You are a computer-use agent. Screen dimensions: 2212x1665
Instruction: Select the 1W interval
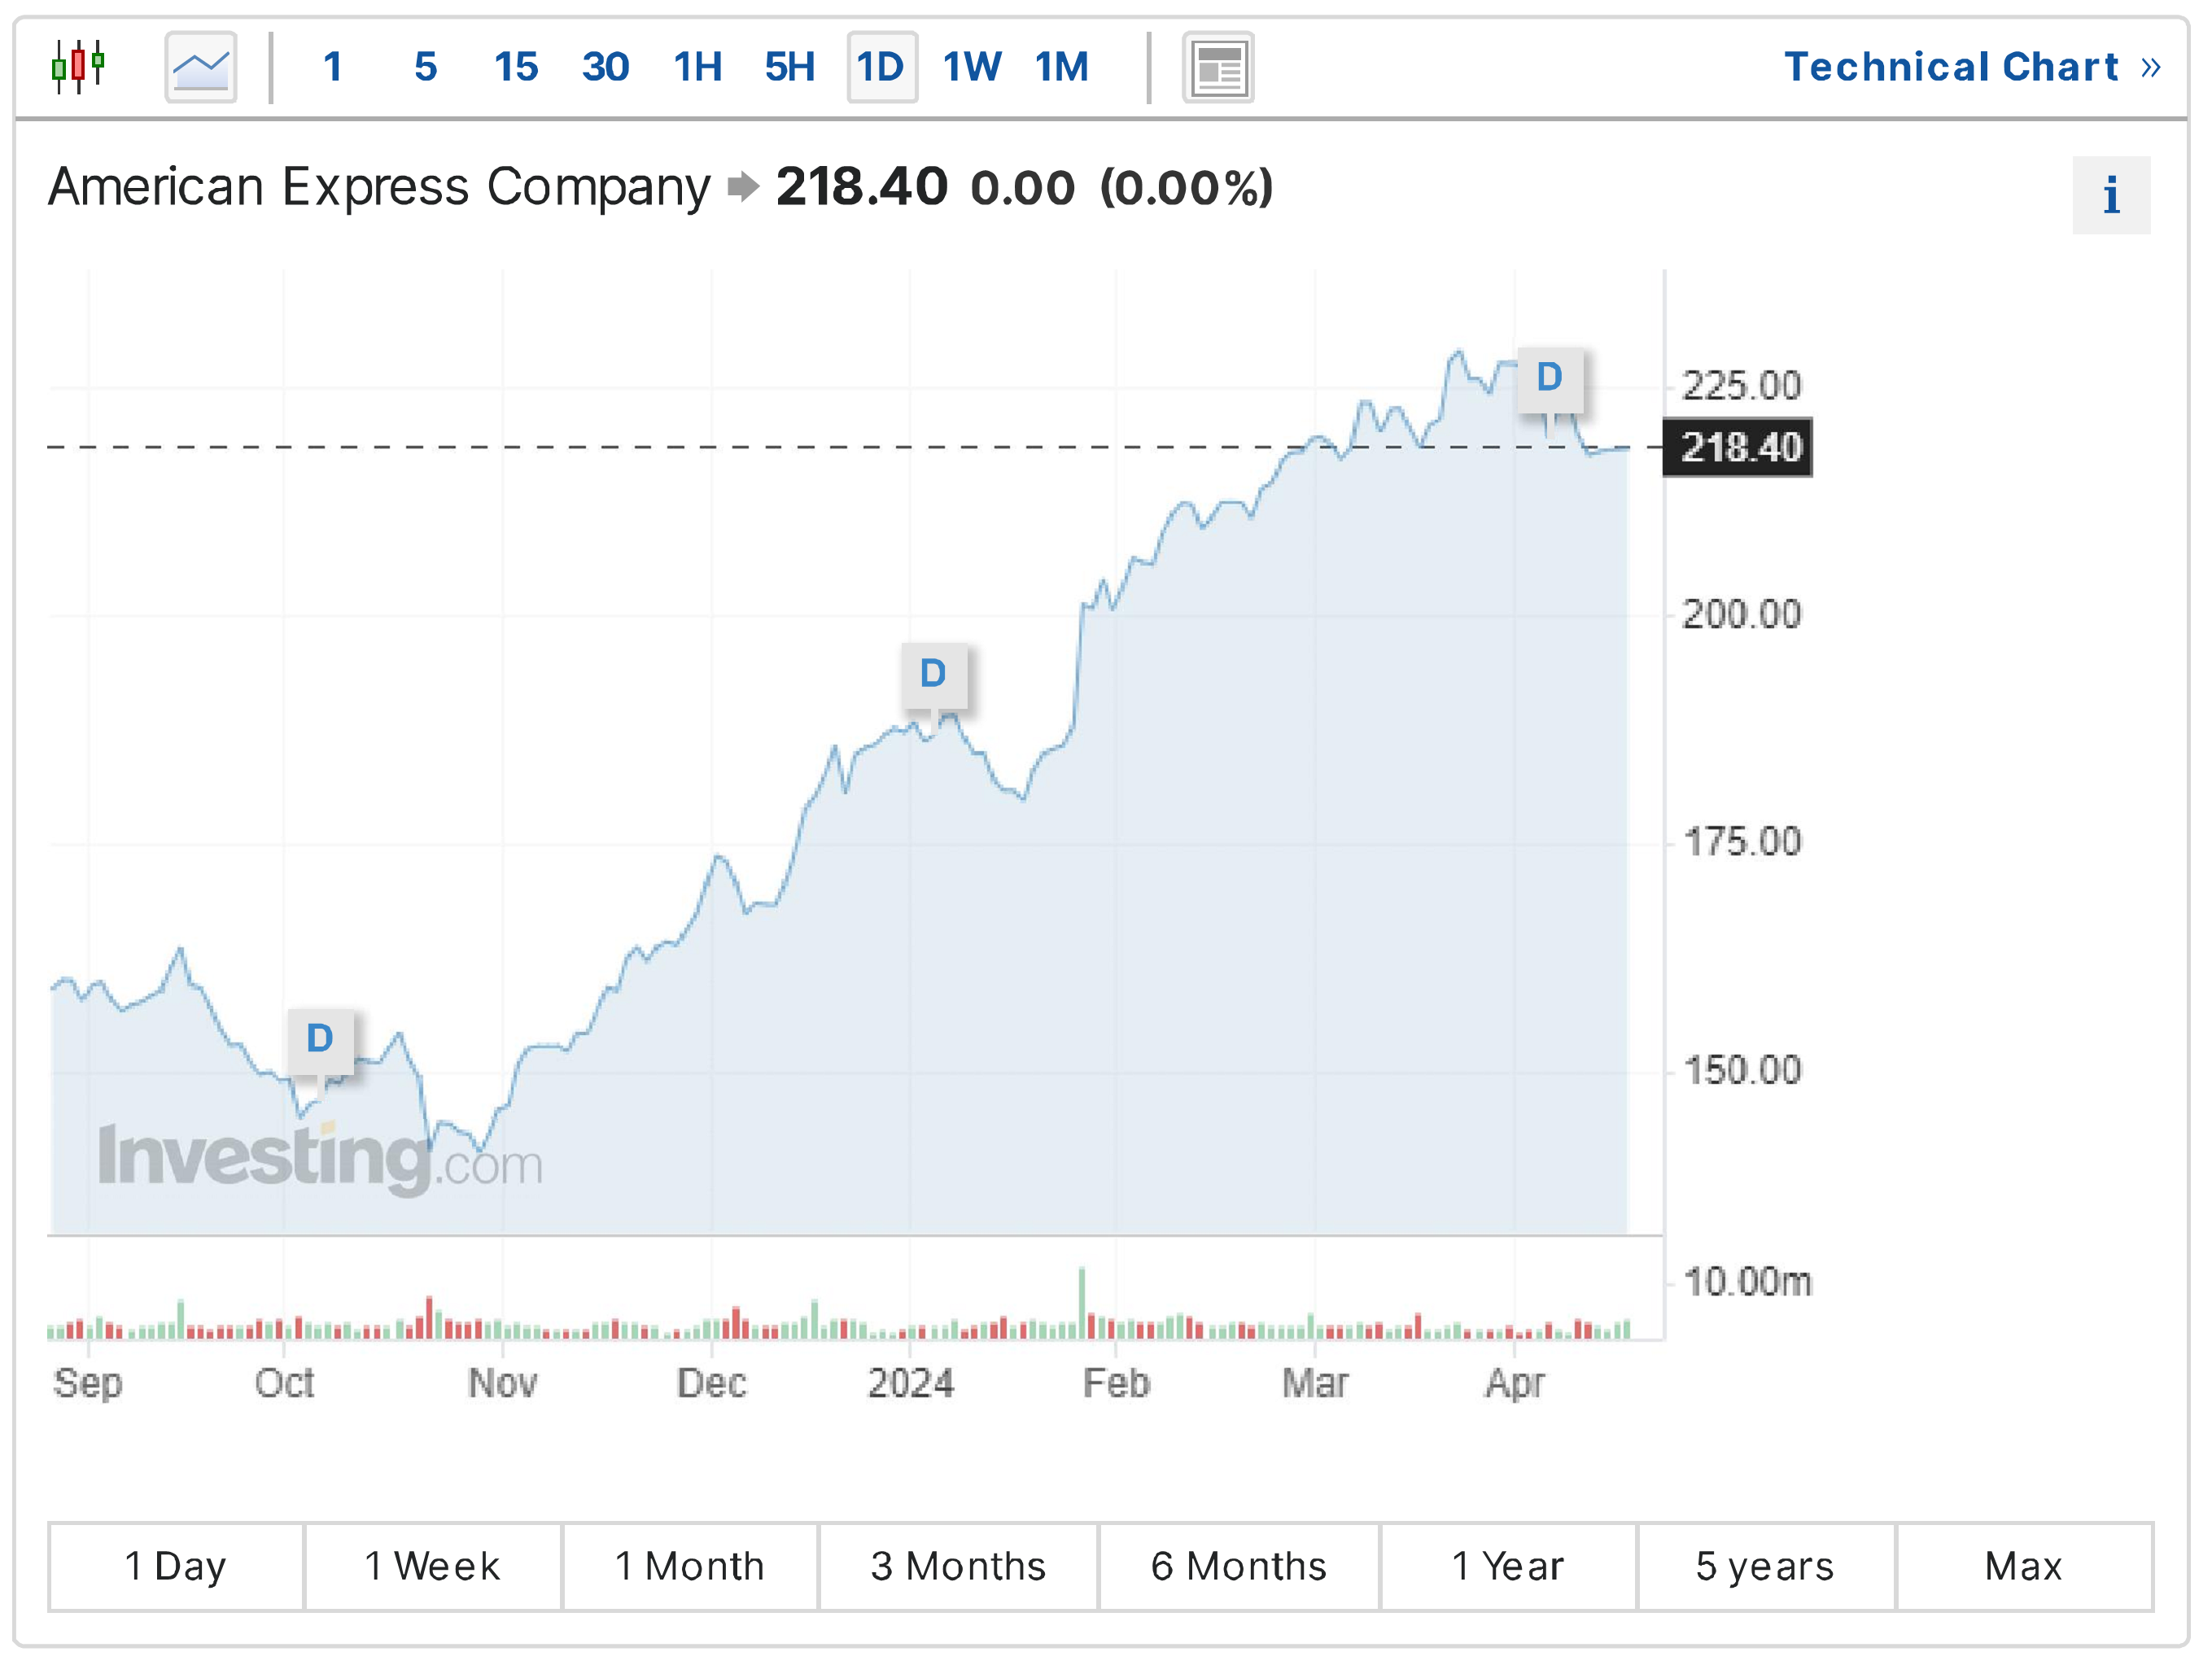(971, 67)
